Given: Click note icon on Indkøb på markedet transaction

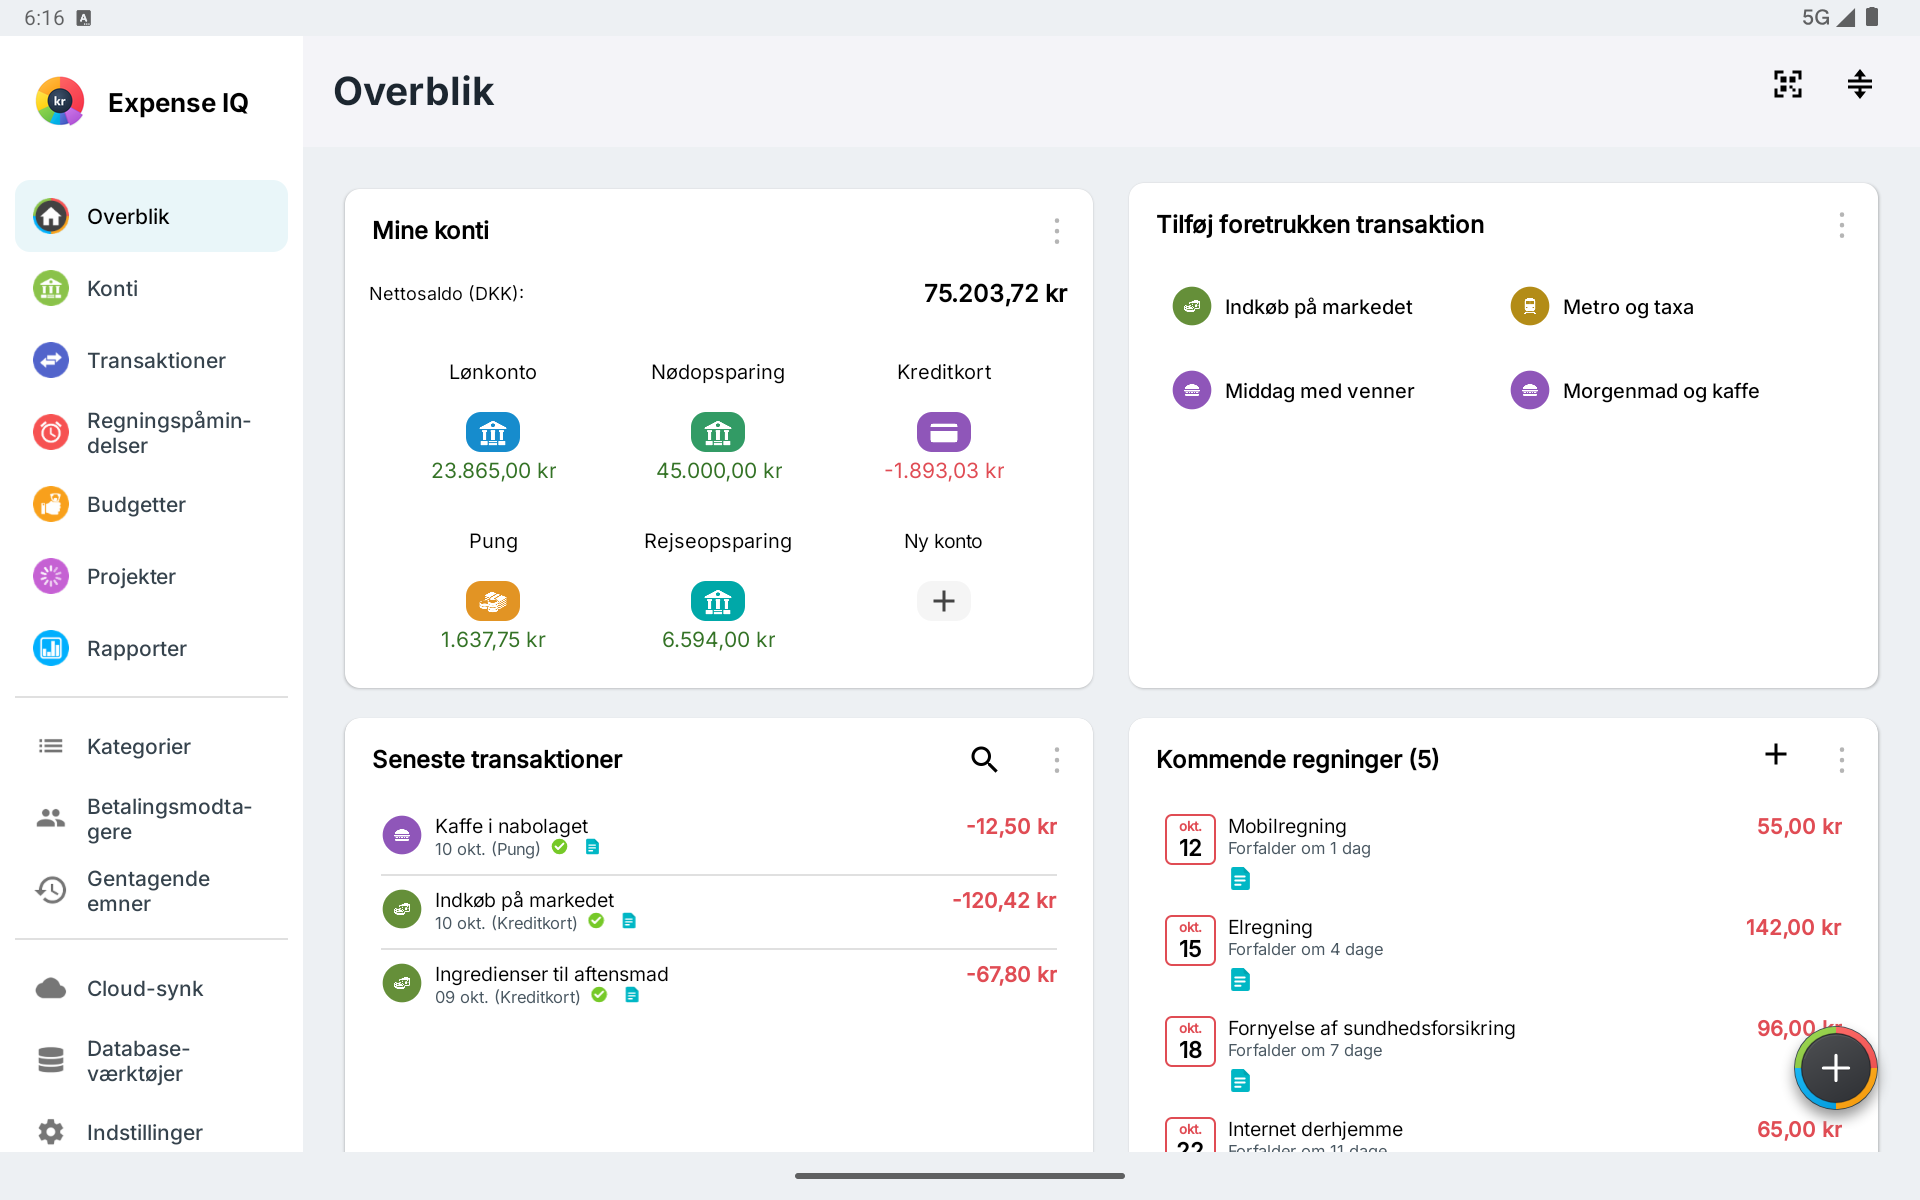Looking at the screenshot, I should [x=628, y=921].
